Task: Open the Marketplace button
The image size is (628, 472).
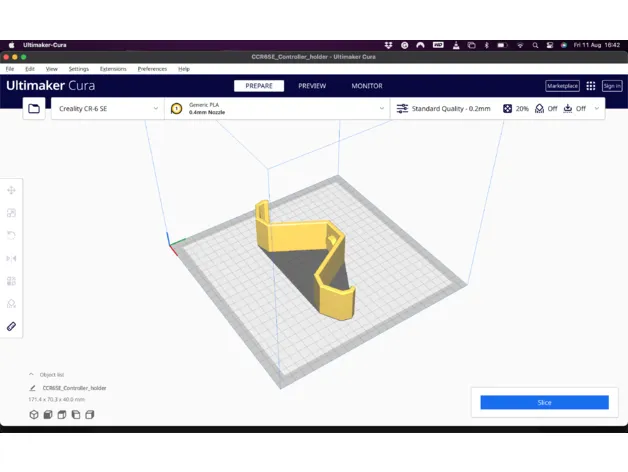Action: point(562,86)
